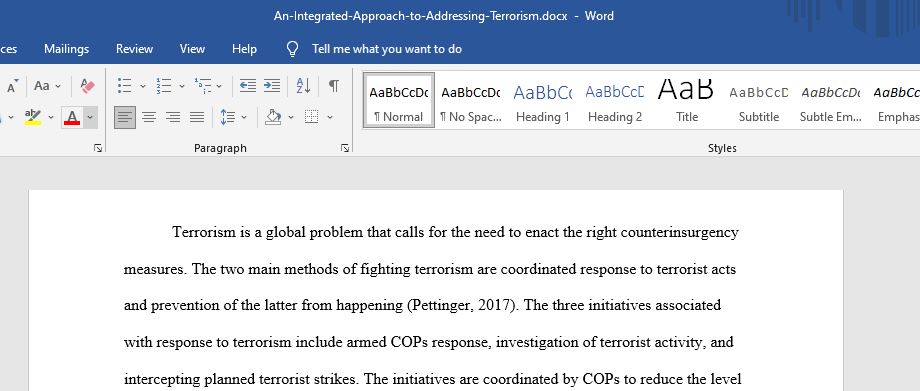Click the line and paragraph spacing icon

[x=228, y=117]
